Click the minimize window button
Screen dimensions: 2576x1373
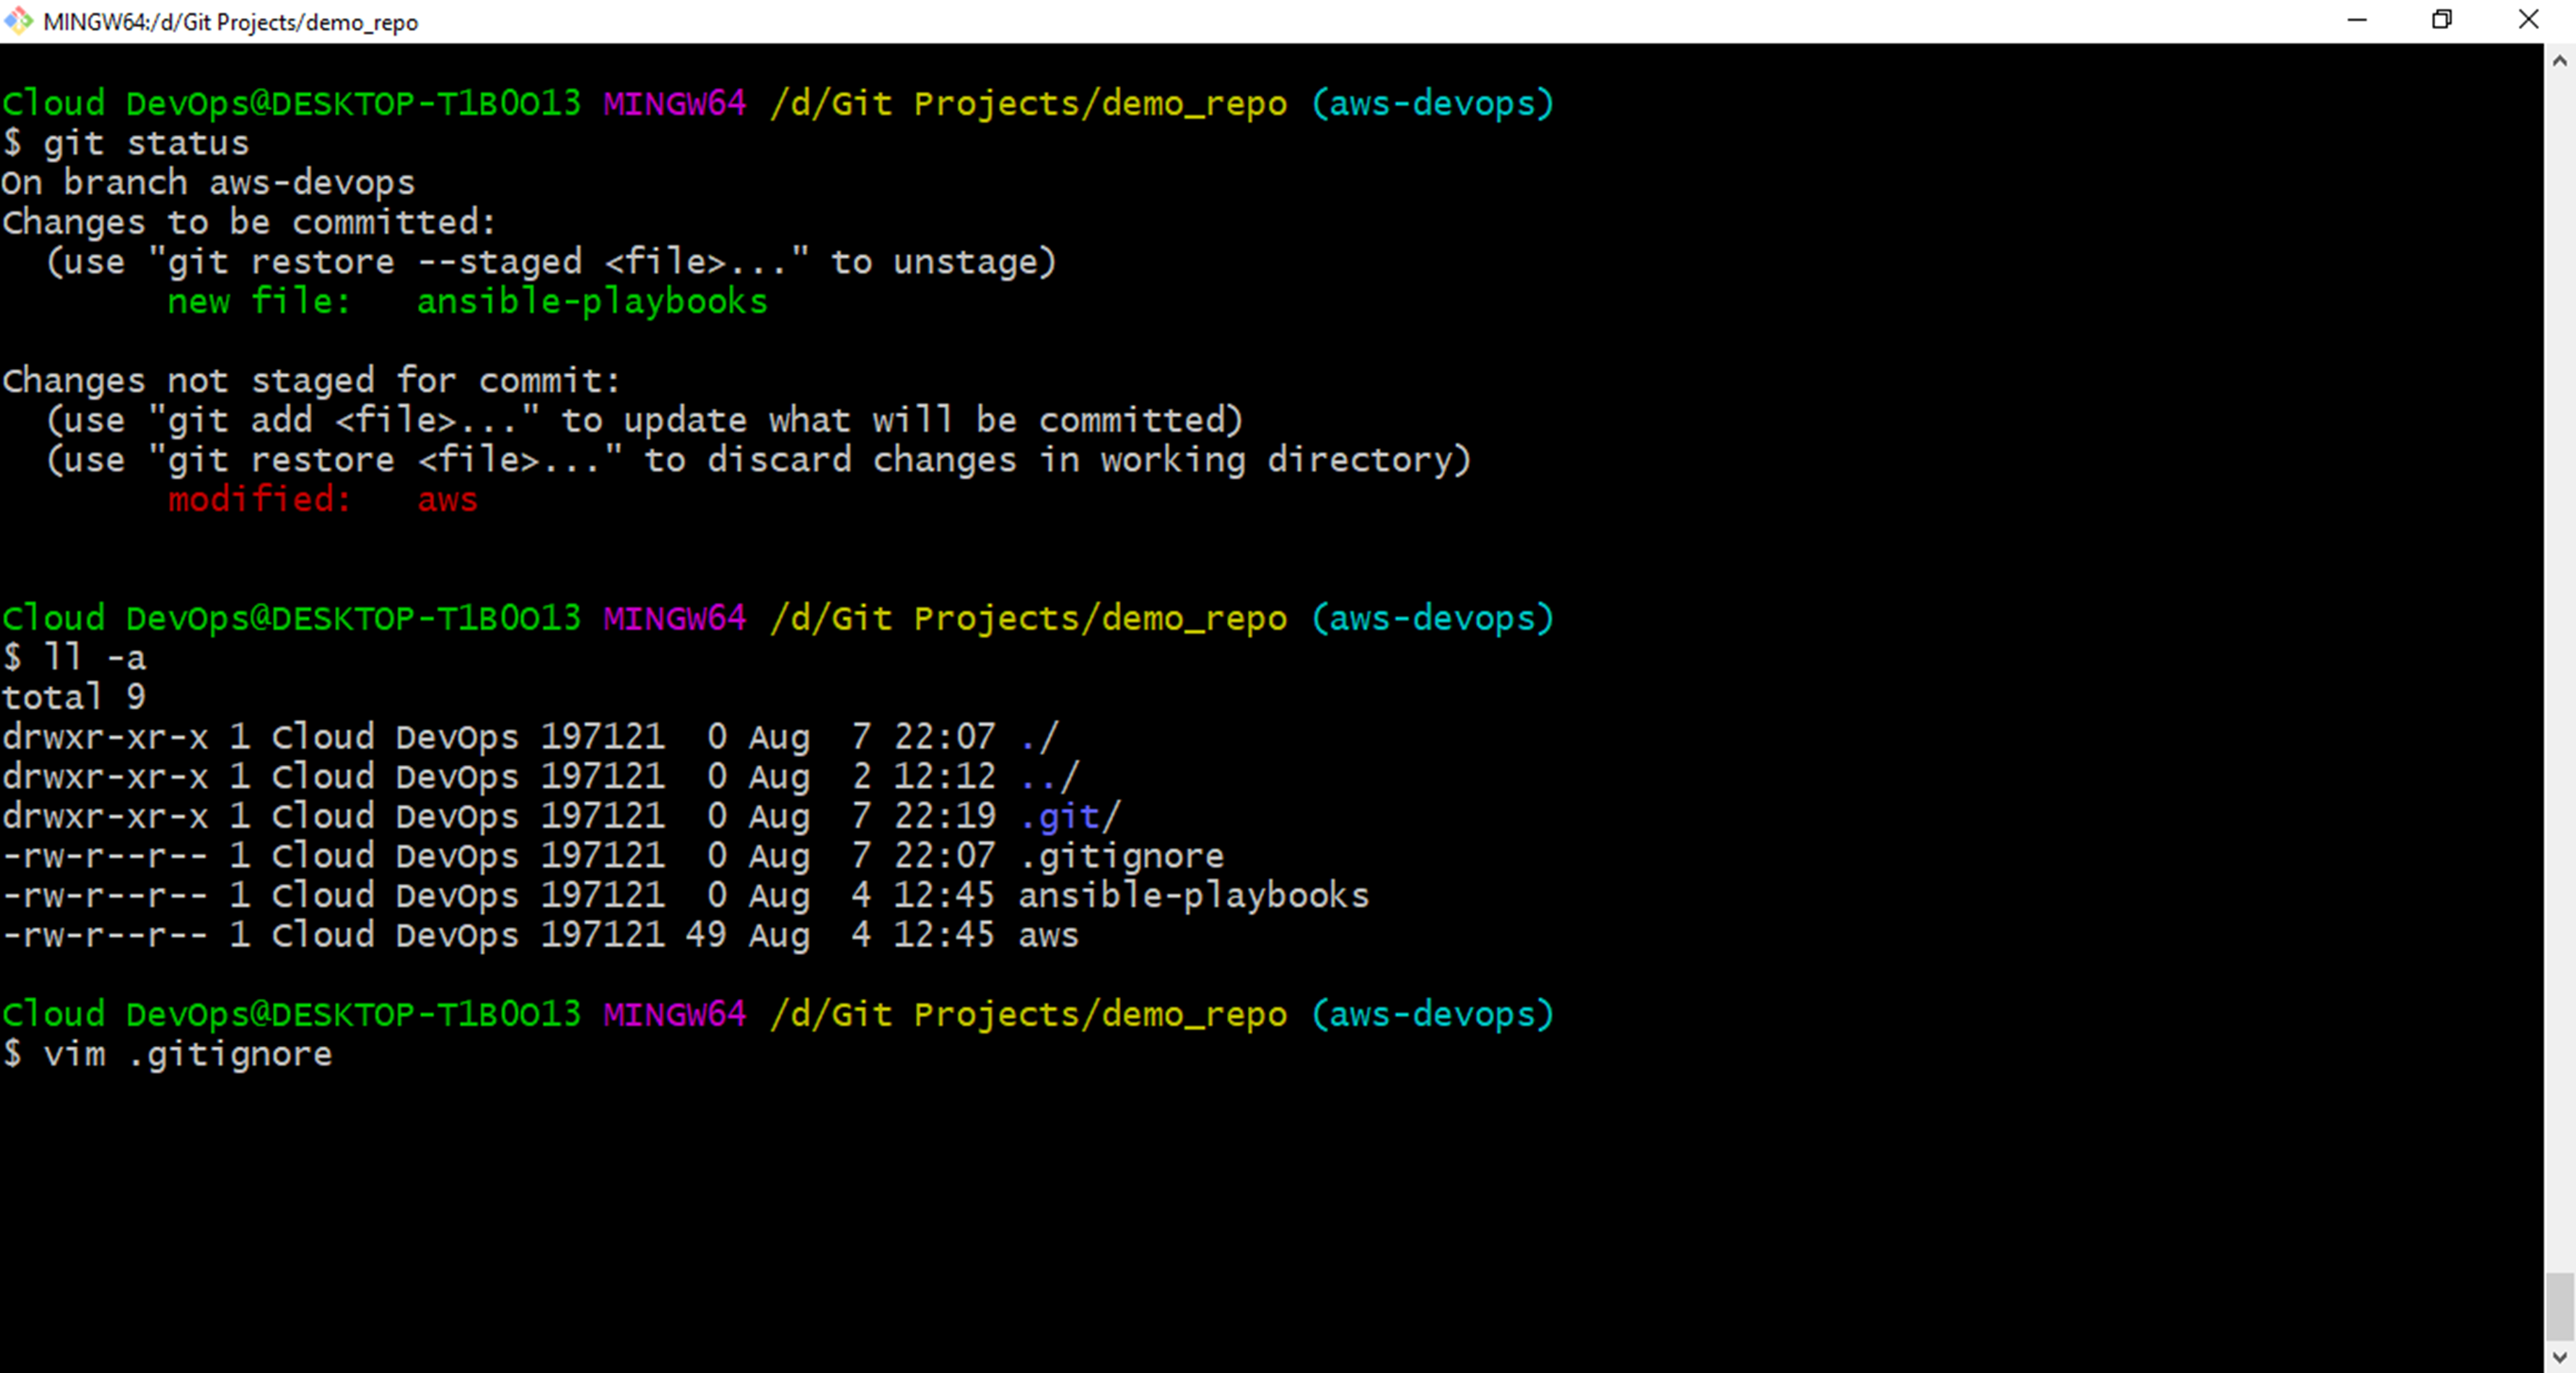[x=2357, y=19]
